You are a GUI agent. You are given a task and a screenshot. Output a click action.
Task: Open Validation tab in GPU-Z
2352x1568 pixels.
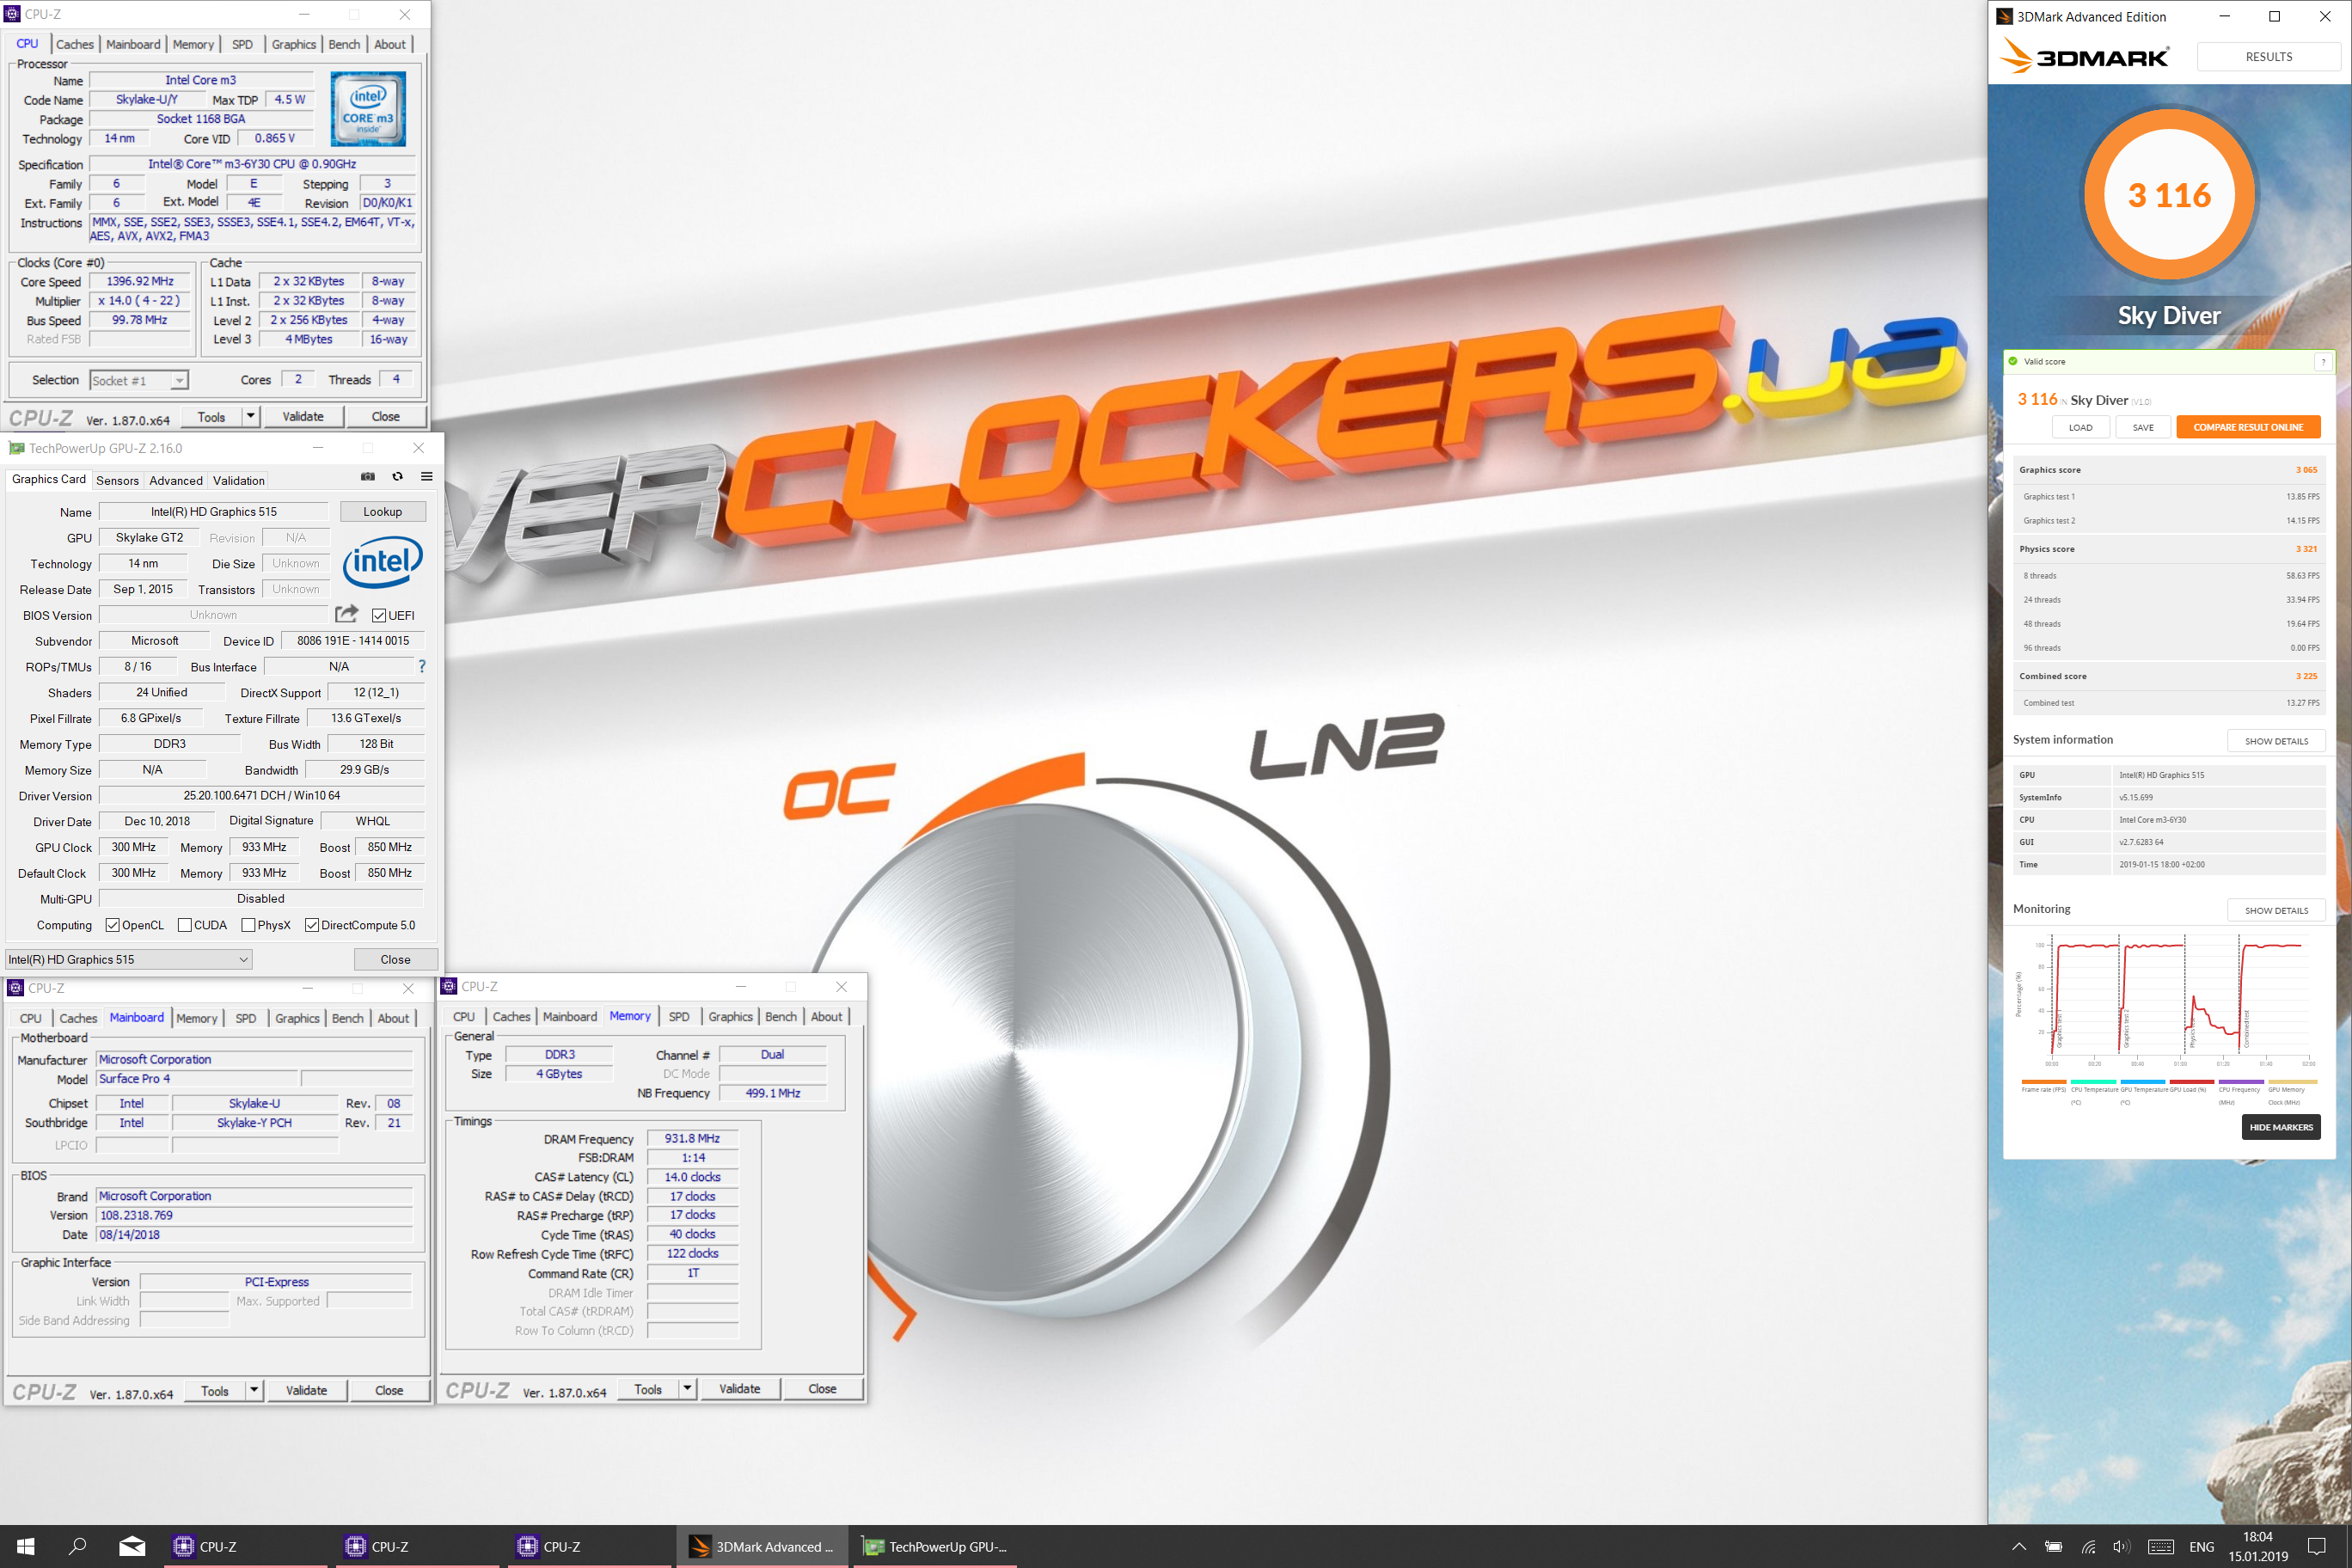(239, 480)
